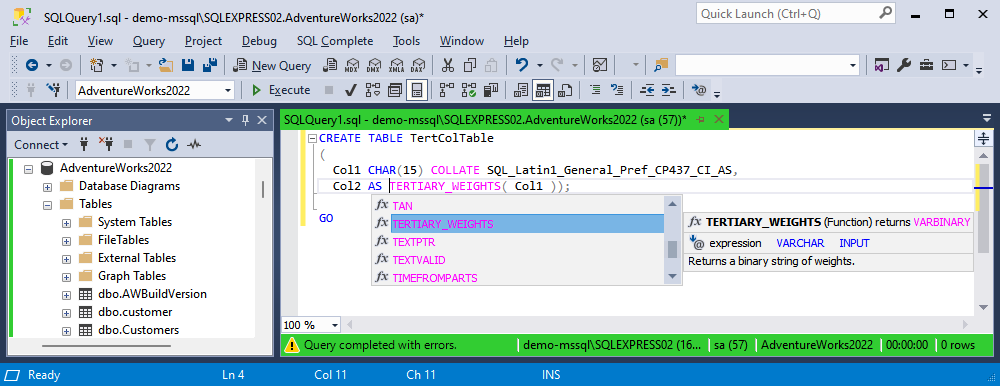The image size is (1000, 386).
Task: Click the Save All icon
Action: [209, 65]
